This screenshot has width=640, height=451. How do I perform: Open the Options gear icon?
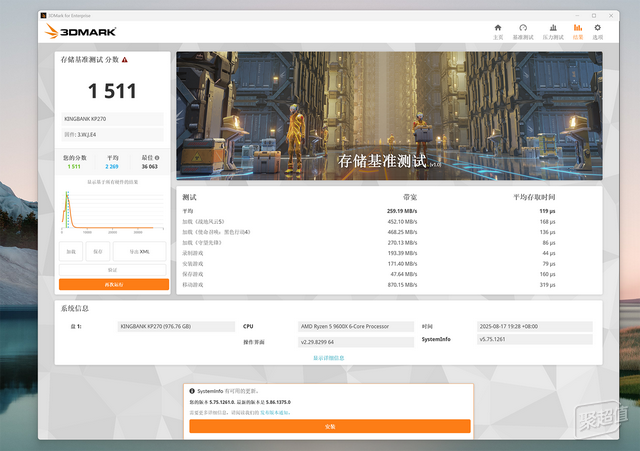598,28
